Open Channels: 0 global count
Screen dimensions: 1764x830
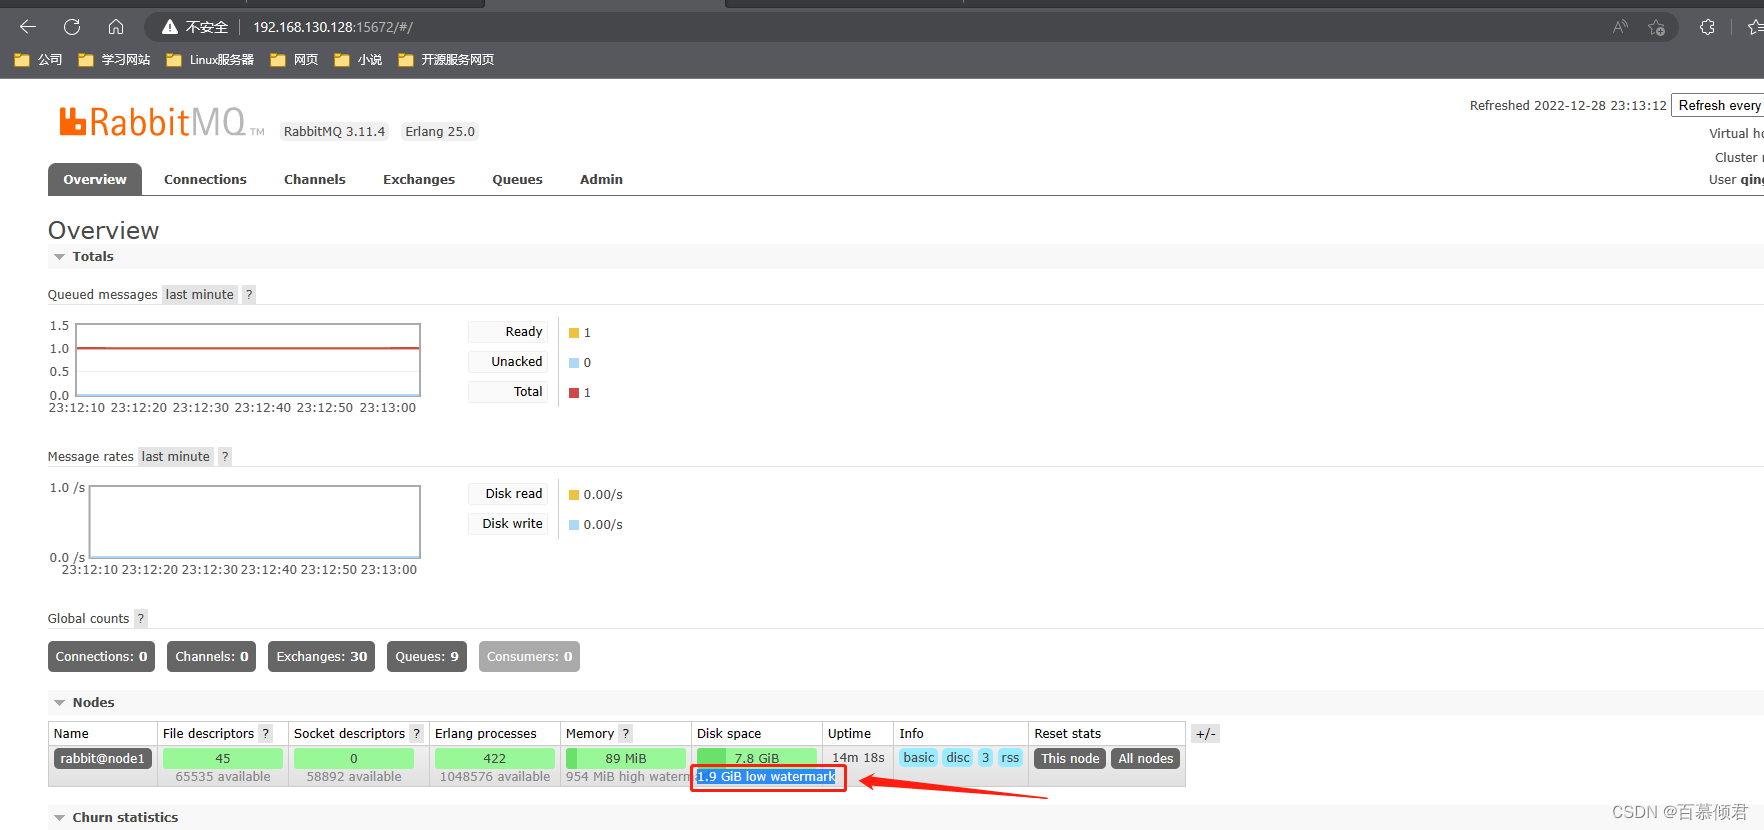212,656
